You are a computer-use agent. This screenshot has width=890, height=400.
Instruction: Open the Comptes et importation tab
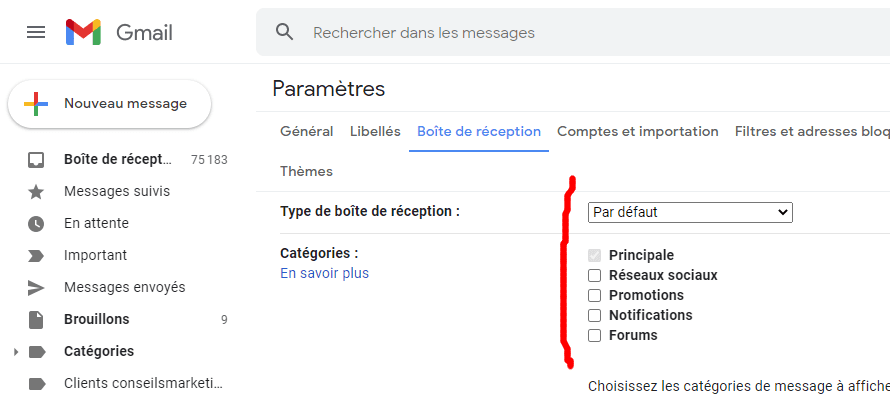pos(637,132)
